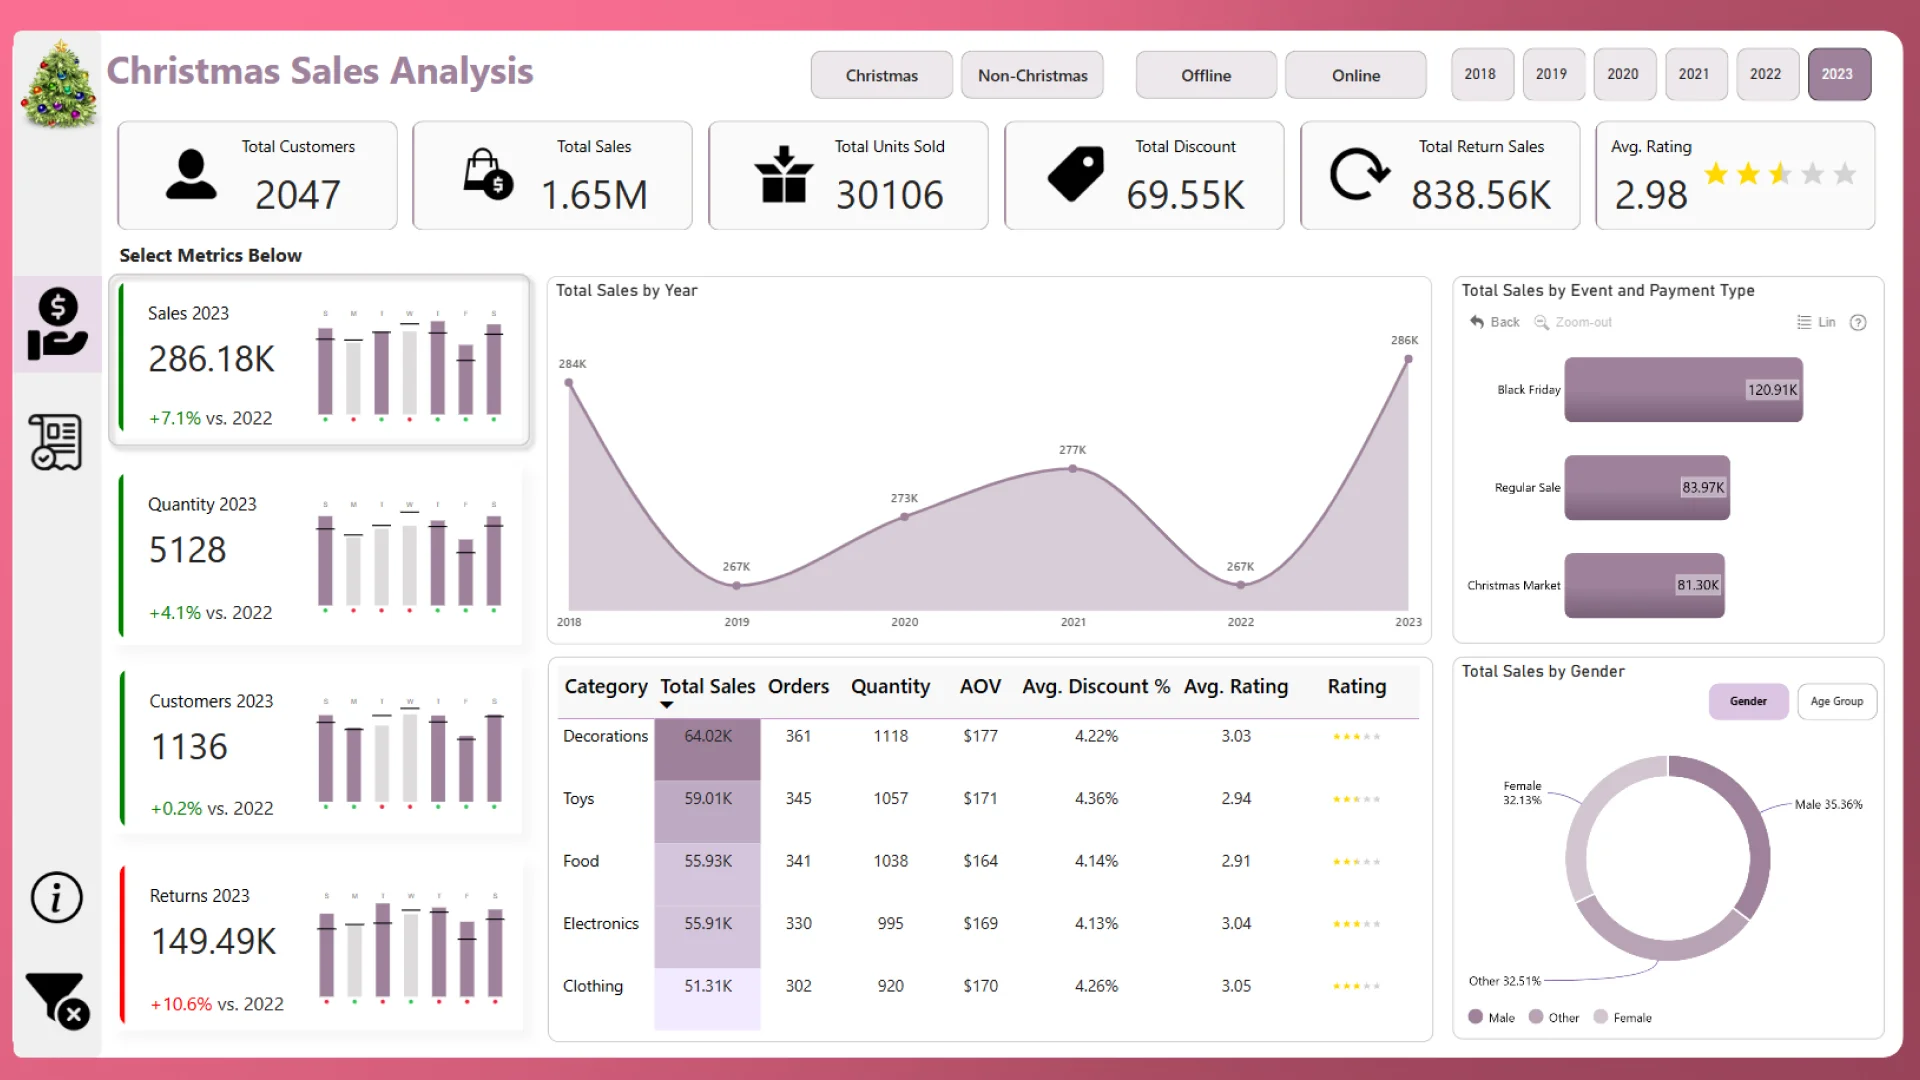Switch donut chart to Age Group tab
1920x1080 pixels.
pos(1836,701)
